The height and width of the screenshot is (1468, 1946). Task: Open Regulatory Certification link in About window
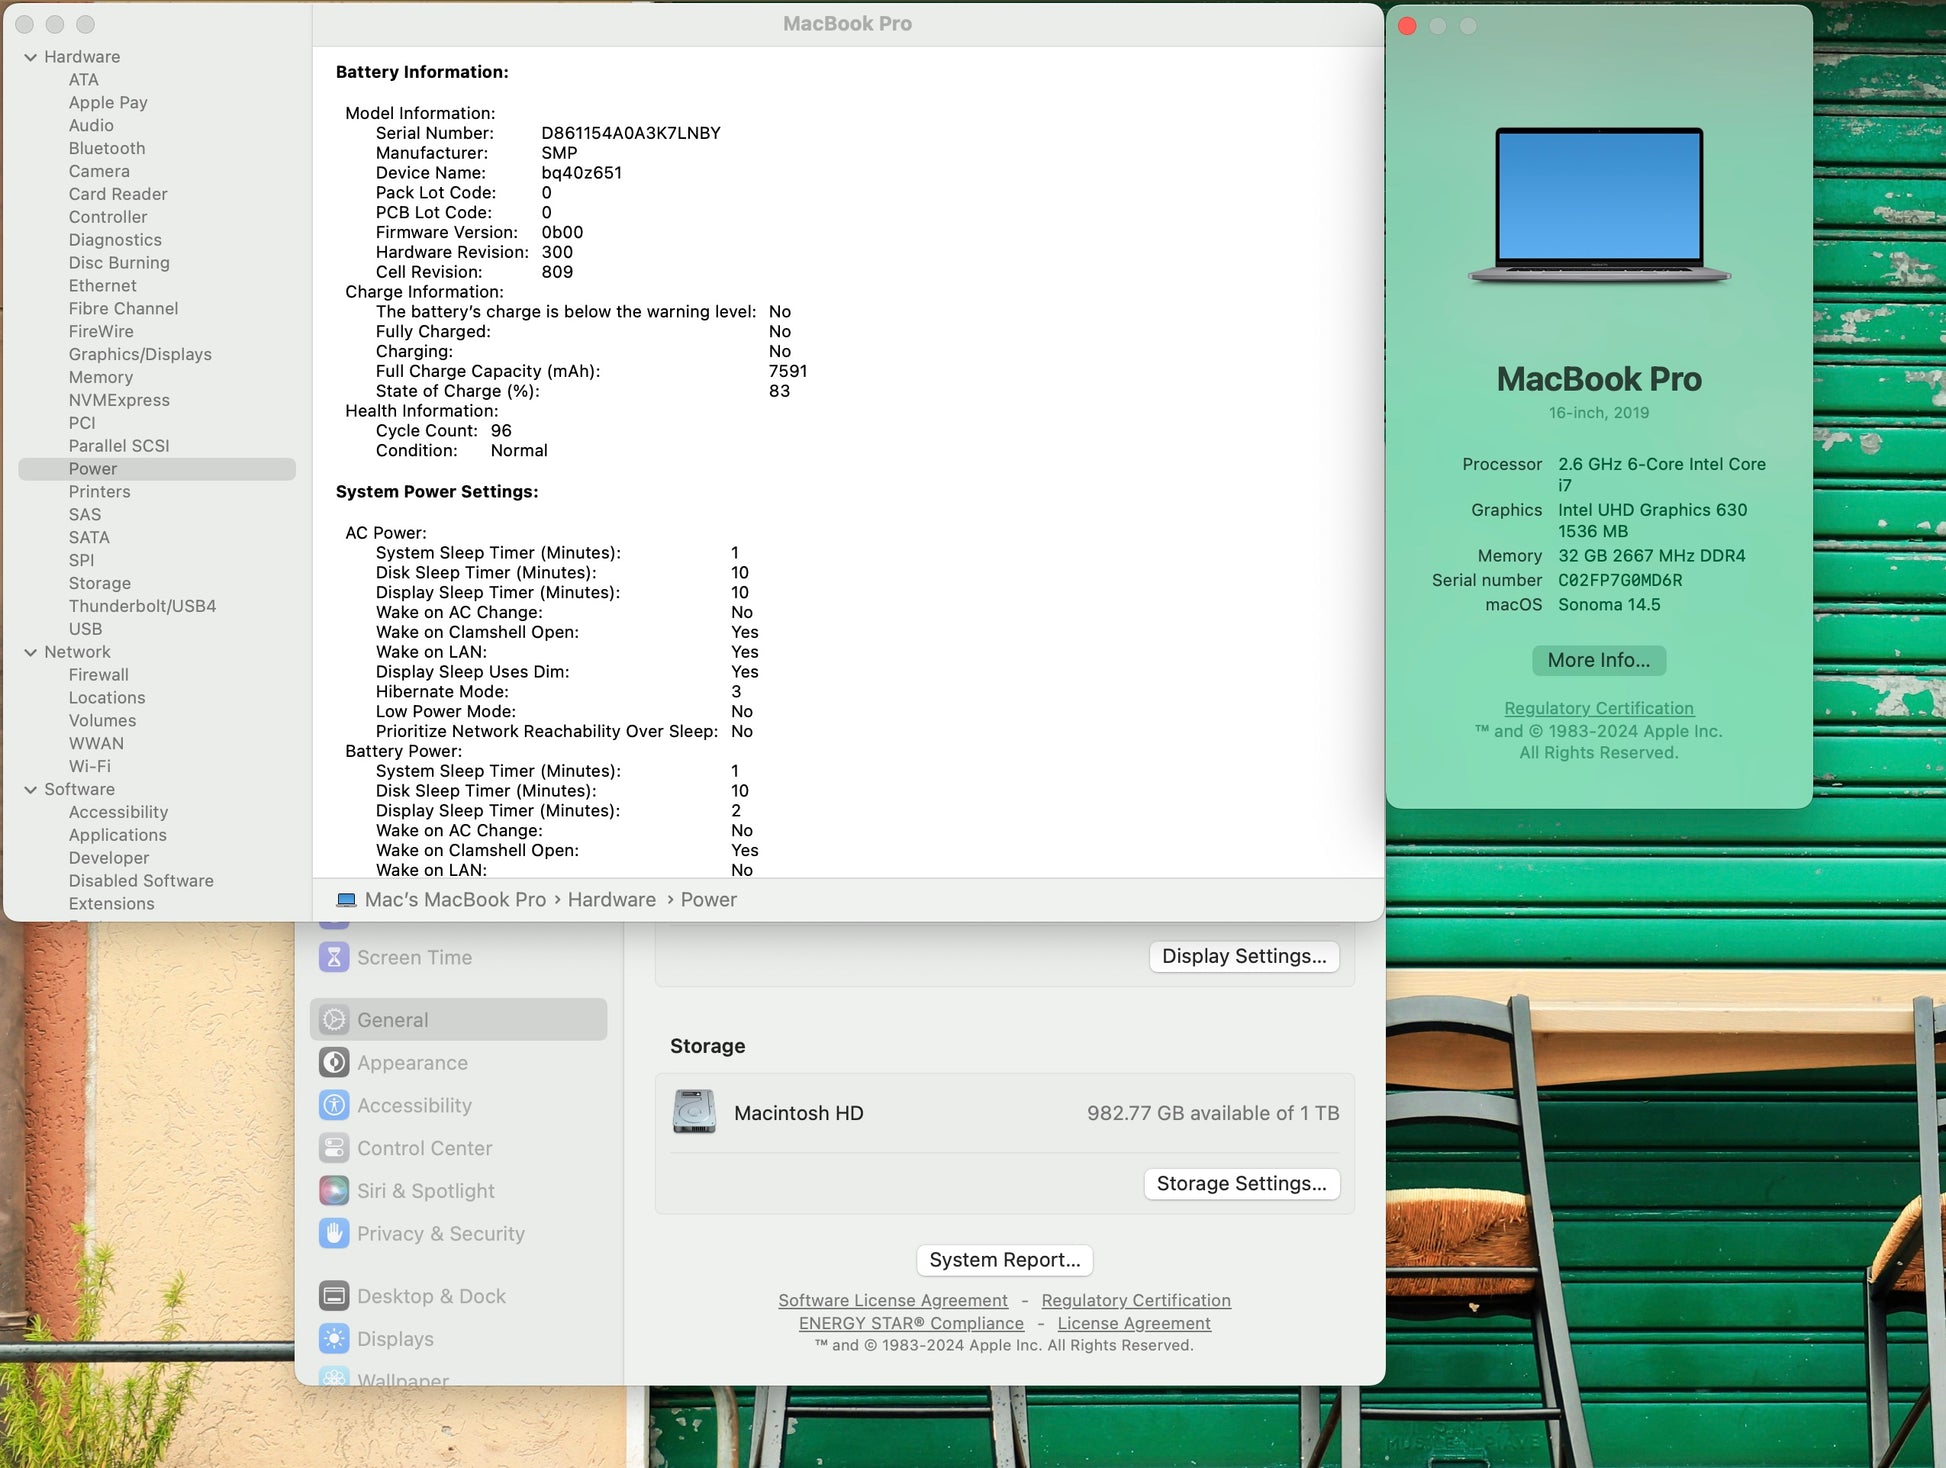tap(1598, 708)
